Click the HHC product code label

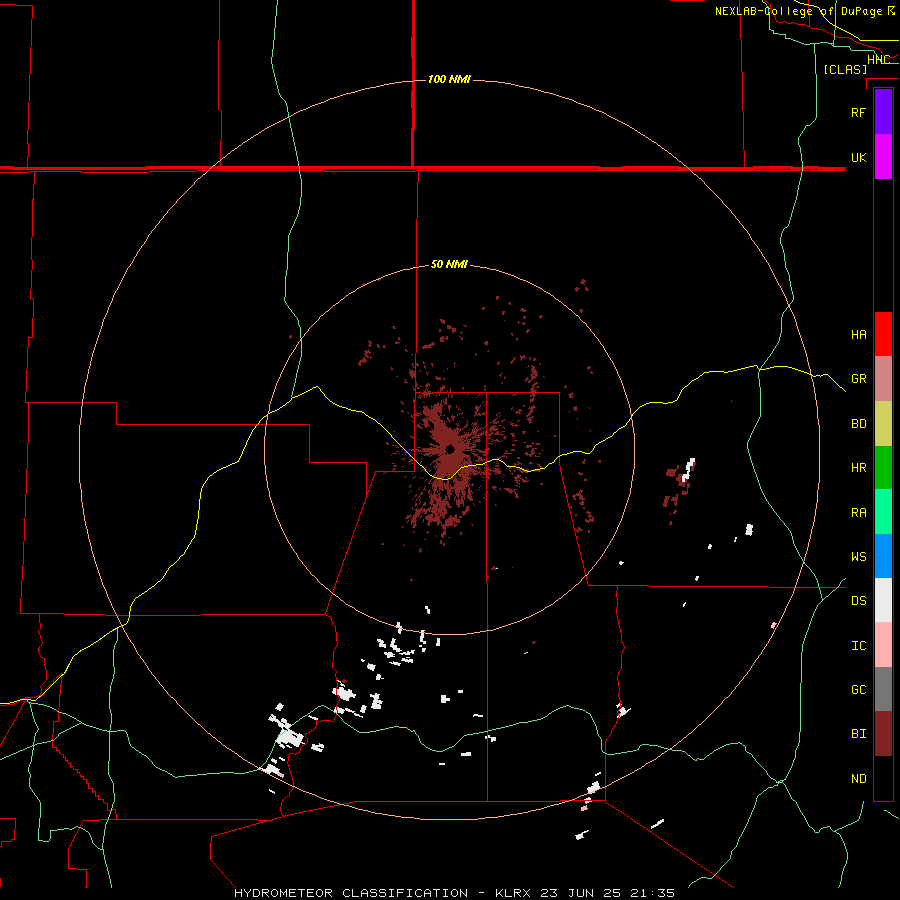tap(878, 60)
